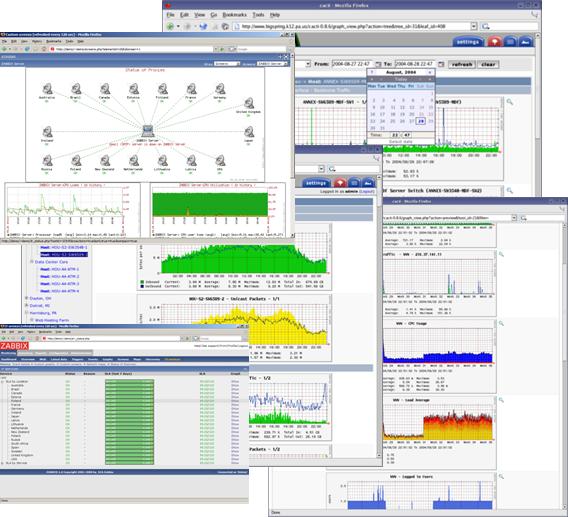Click Home icon in top Cacti Firefox window
This screenshot has height=517, width=568.
click(225, 26)
